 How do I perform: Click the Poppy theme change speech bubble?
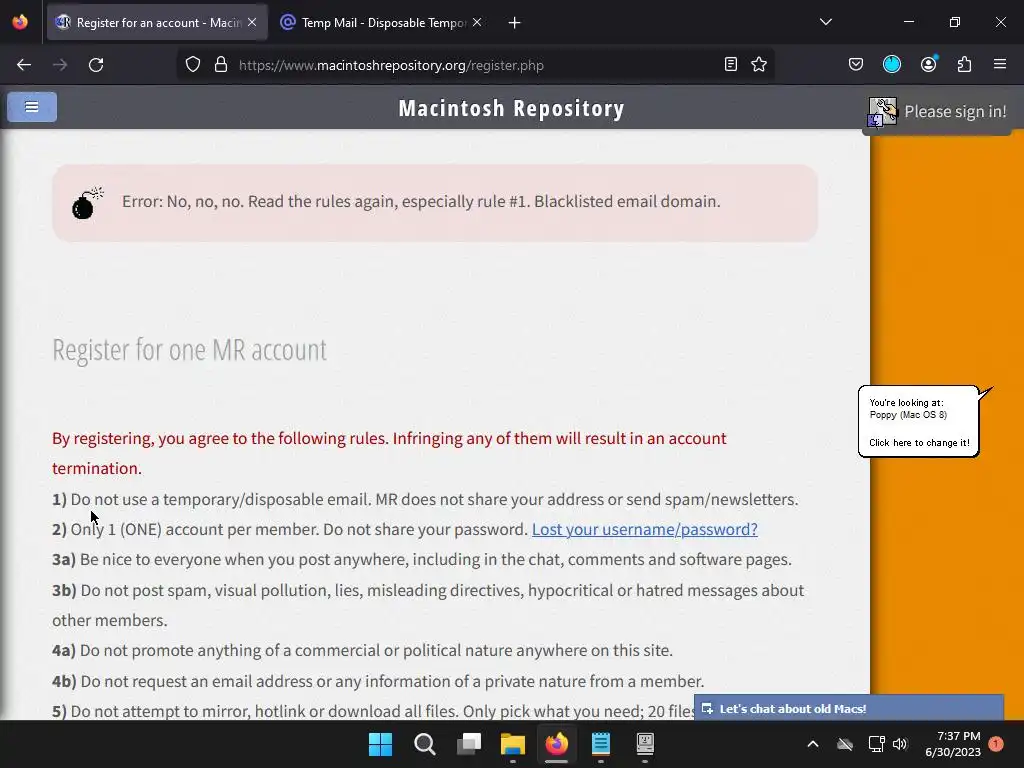tap(919, 422)
